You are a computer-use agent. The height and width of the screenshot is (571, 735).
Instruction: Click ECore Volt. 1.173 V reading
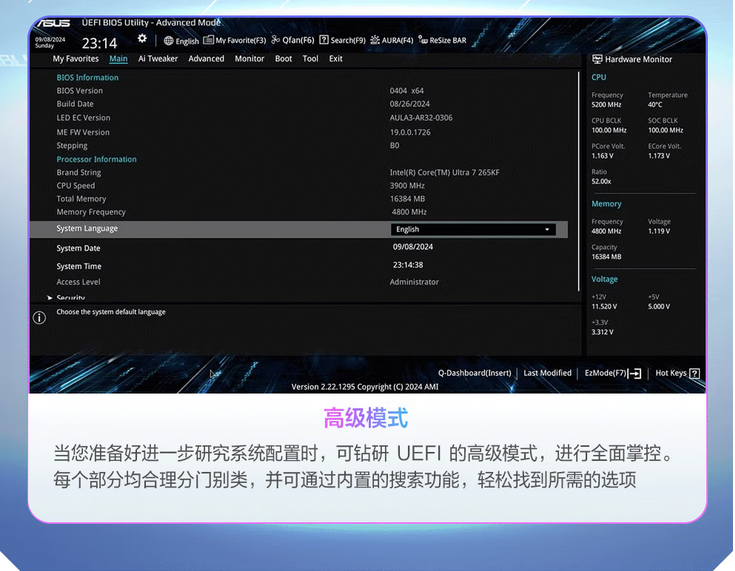click(x=659, y=156)
